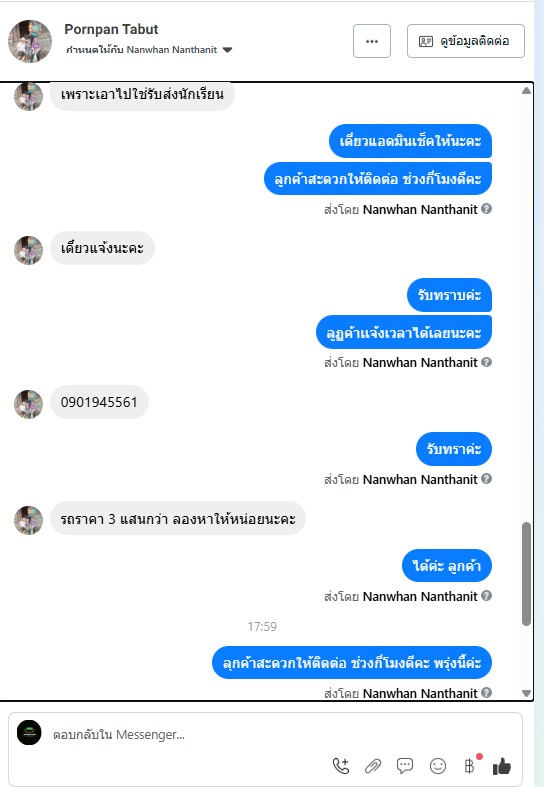Click the phone call icon
The width and height of the screenshot is (544, 787).
click(341, 766)
